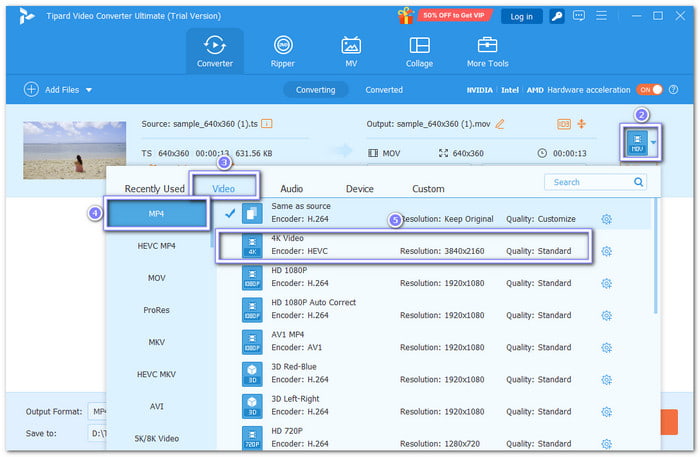Open the Ripper module
This screenshot has width=700, height=457.
283,51
